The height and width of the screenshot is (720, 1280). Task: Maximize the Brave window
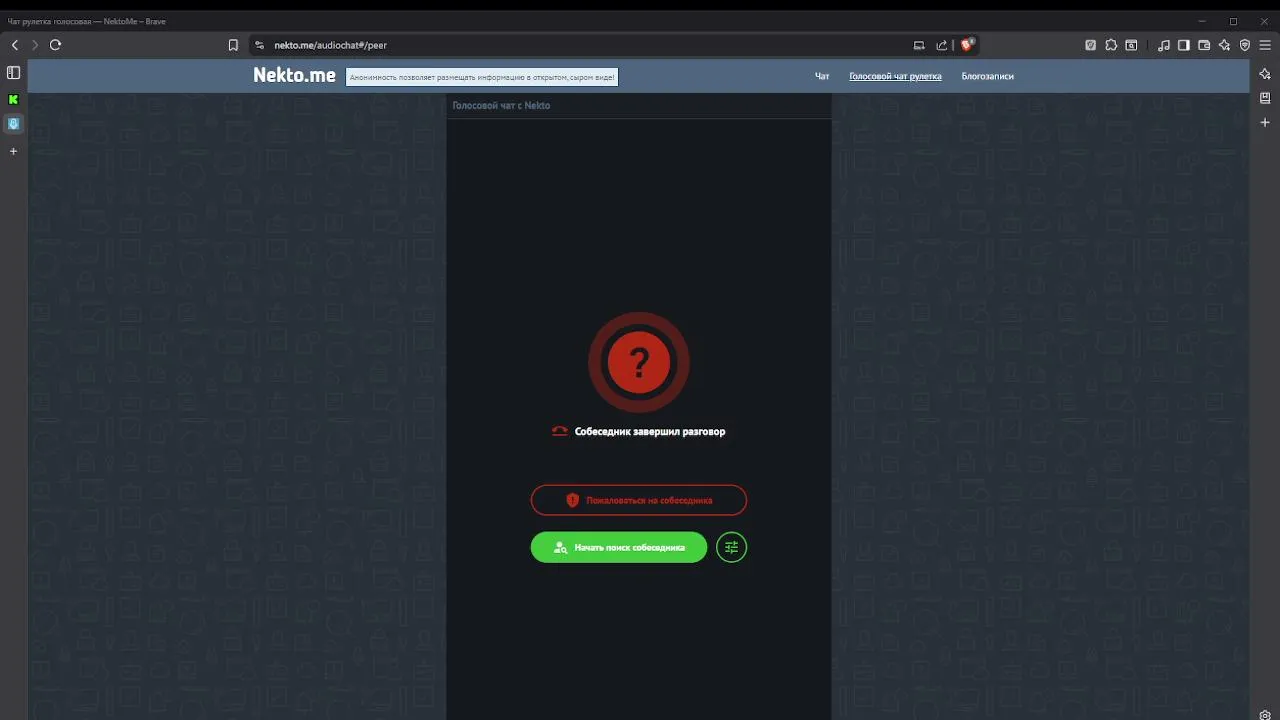1233,21
